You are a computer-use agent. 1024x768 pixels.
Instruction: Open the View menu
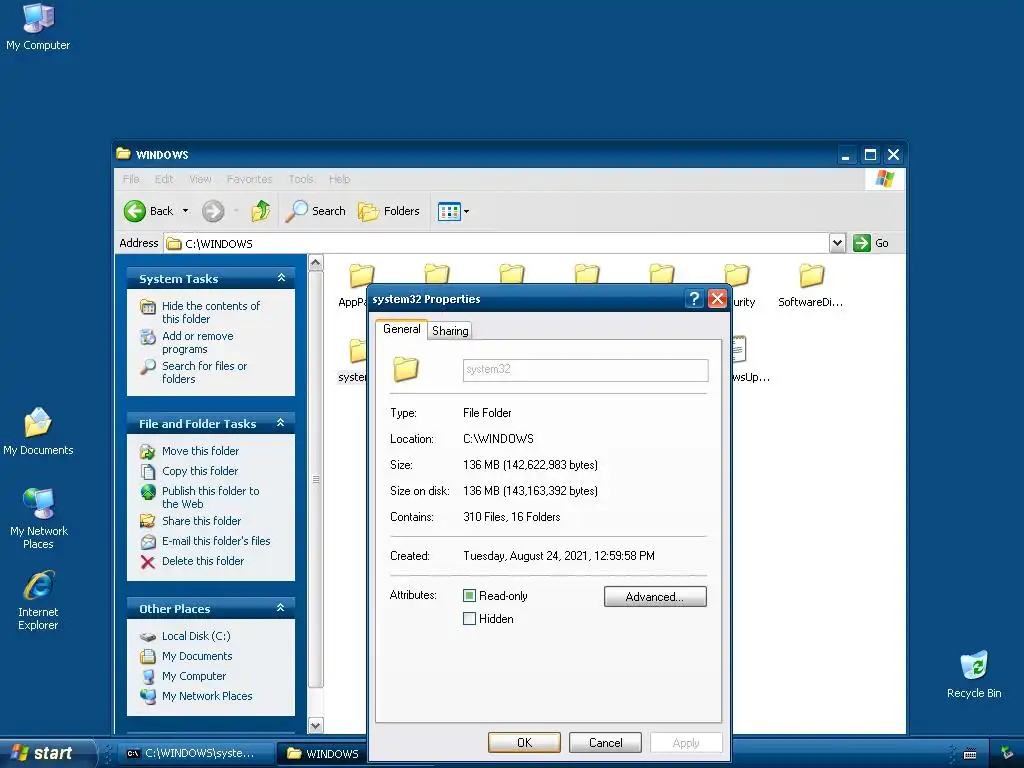(x=200, y=179)
